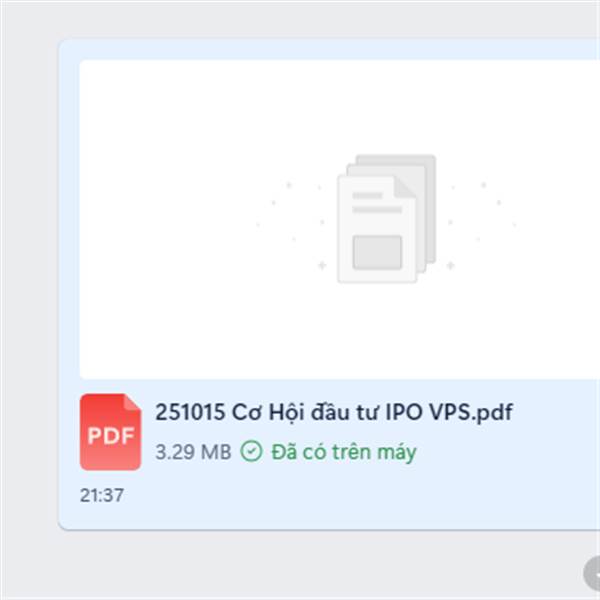Open the white PDF preview thumbnail
The height and width of the screenshot is (600, 600).
(x=339, y=219)
